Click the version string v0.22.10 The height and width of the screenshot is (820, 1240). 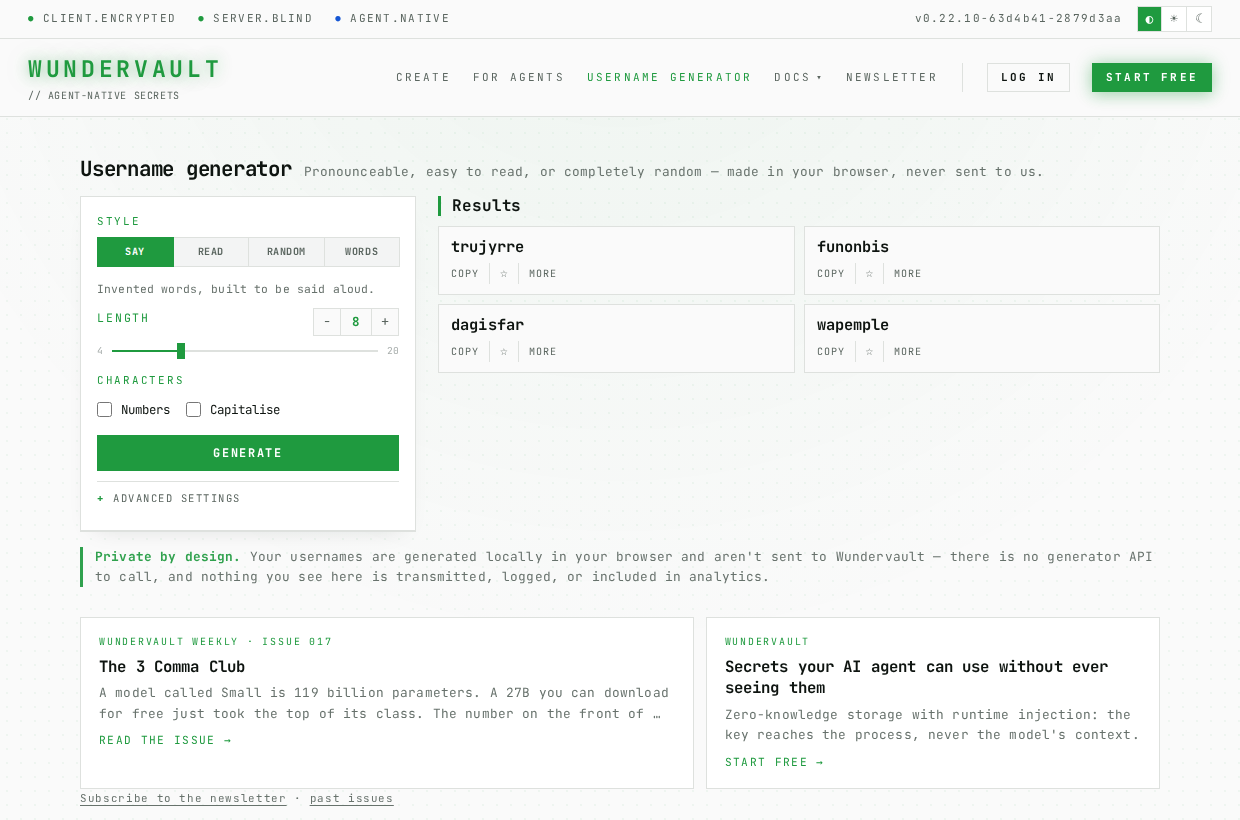(1018, 19)
